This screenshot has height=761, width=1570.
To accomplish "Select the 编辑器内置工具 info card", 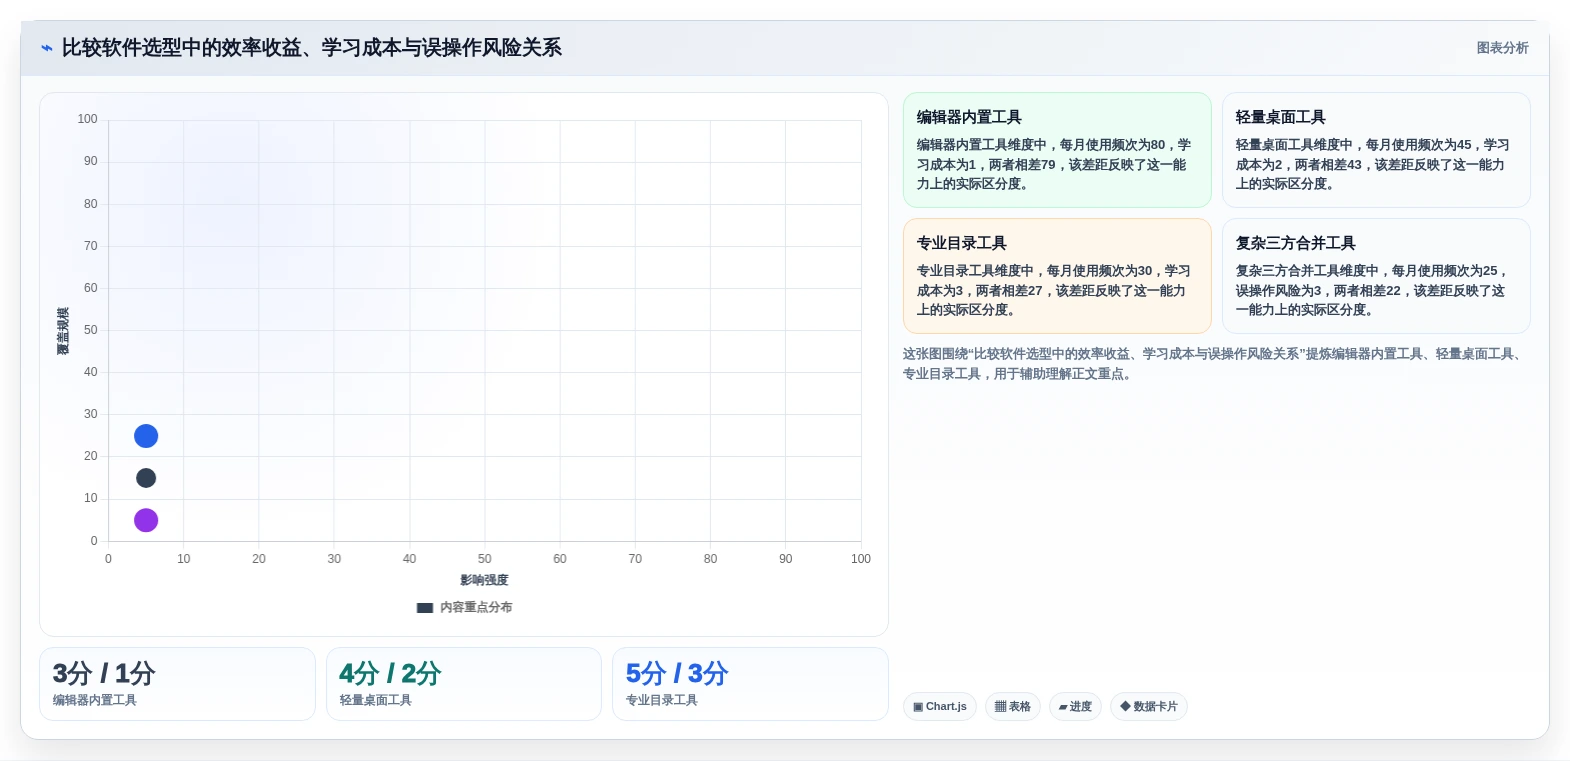I will tap(1057, 150).
